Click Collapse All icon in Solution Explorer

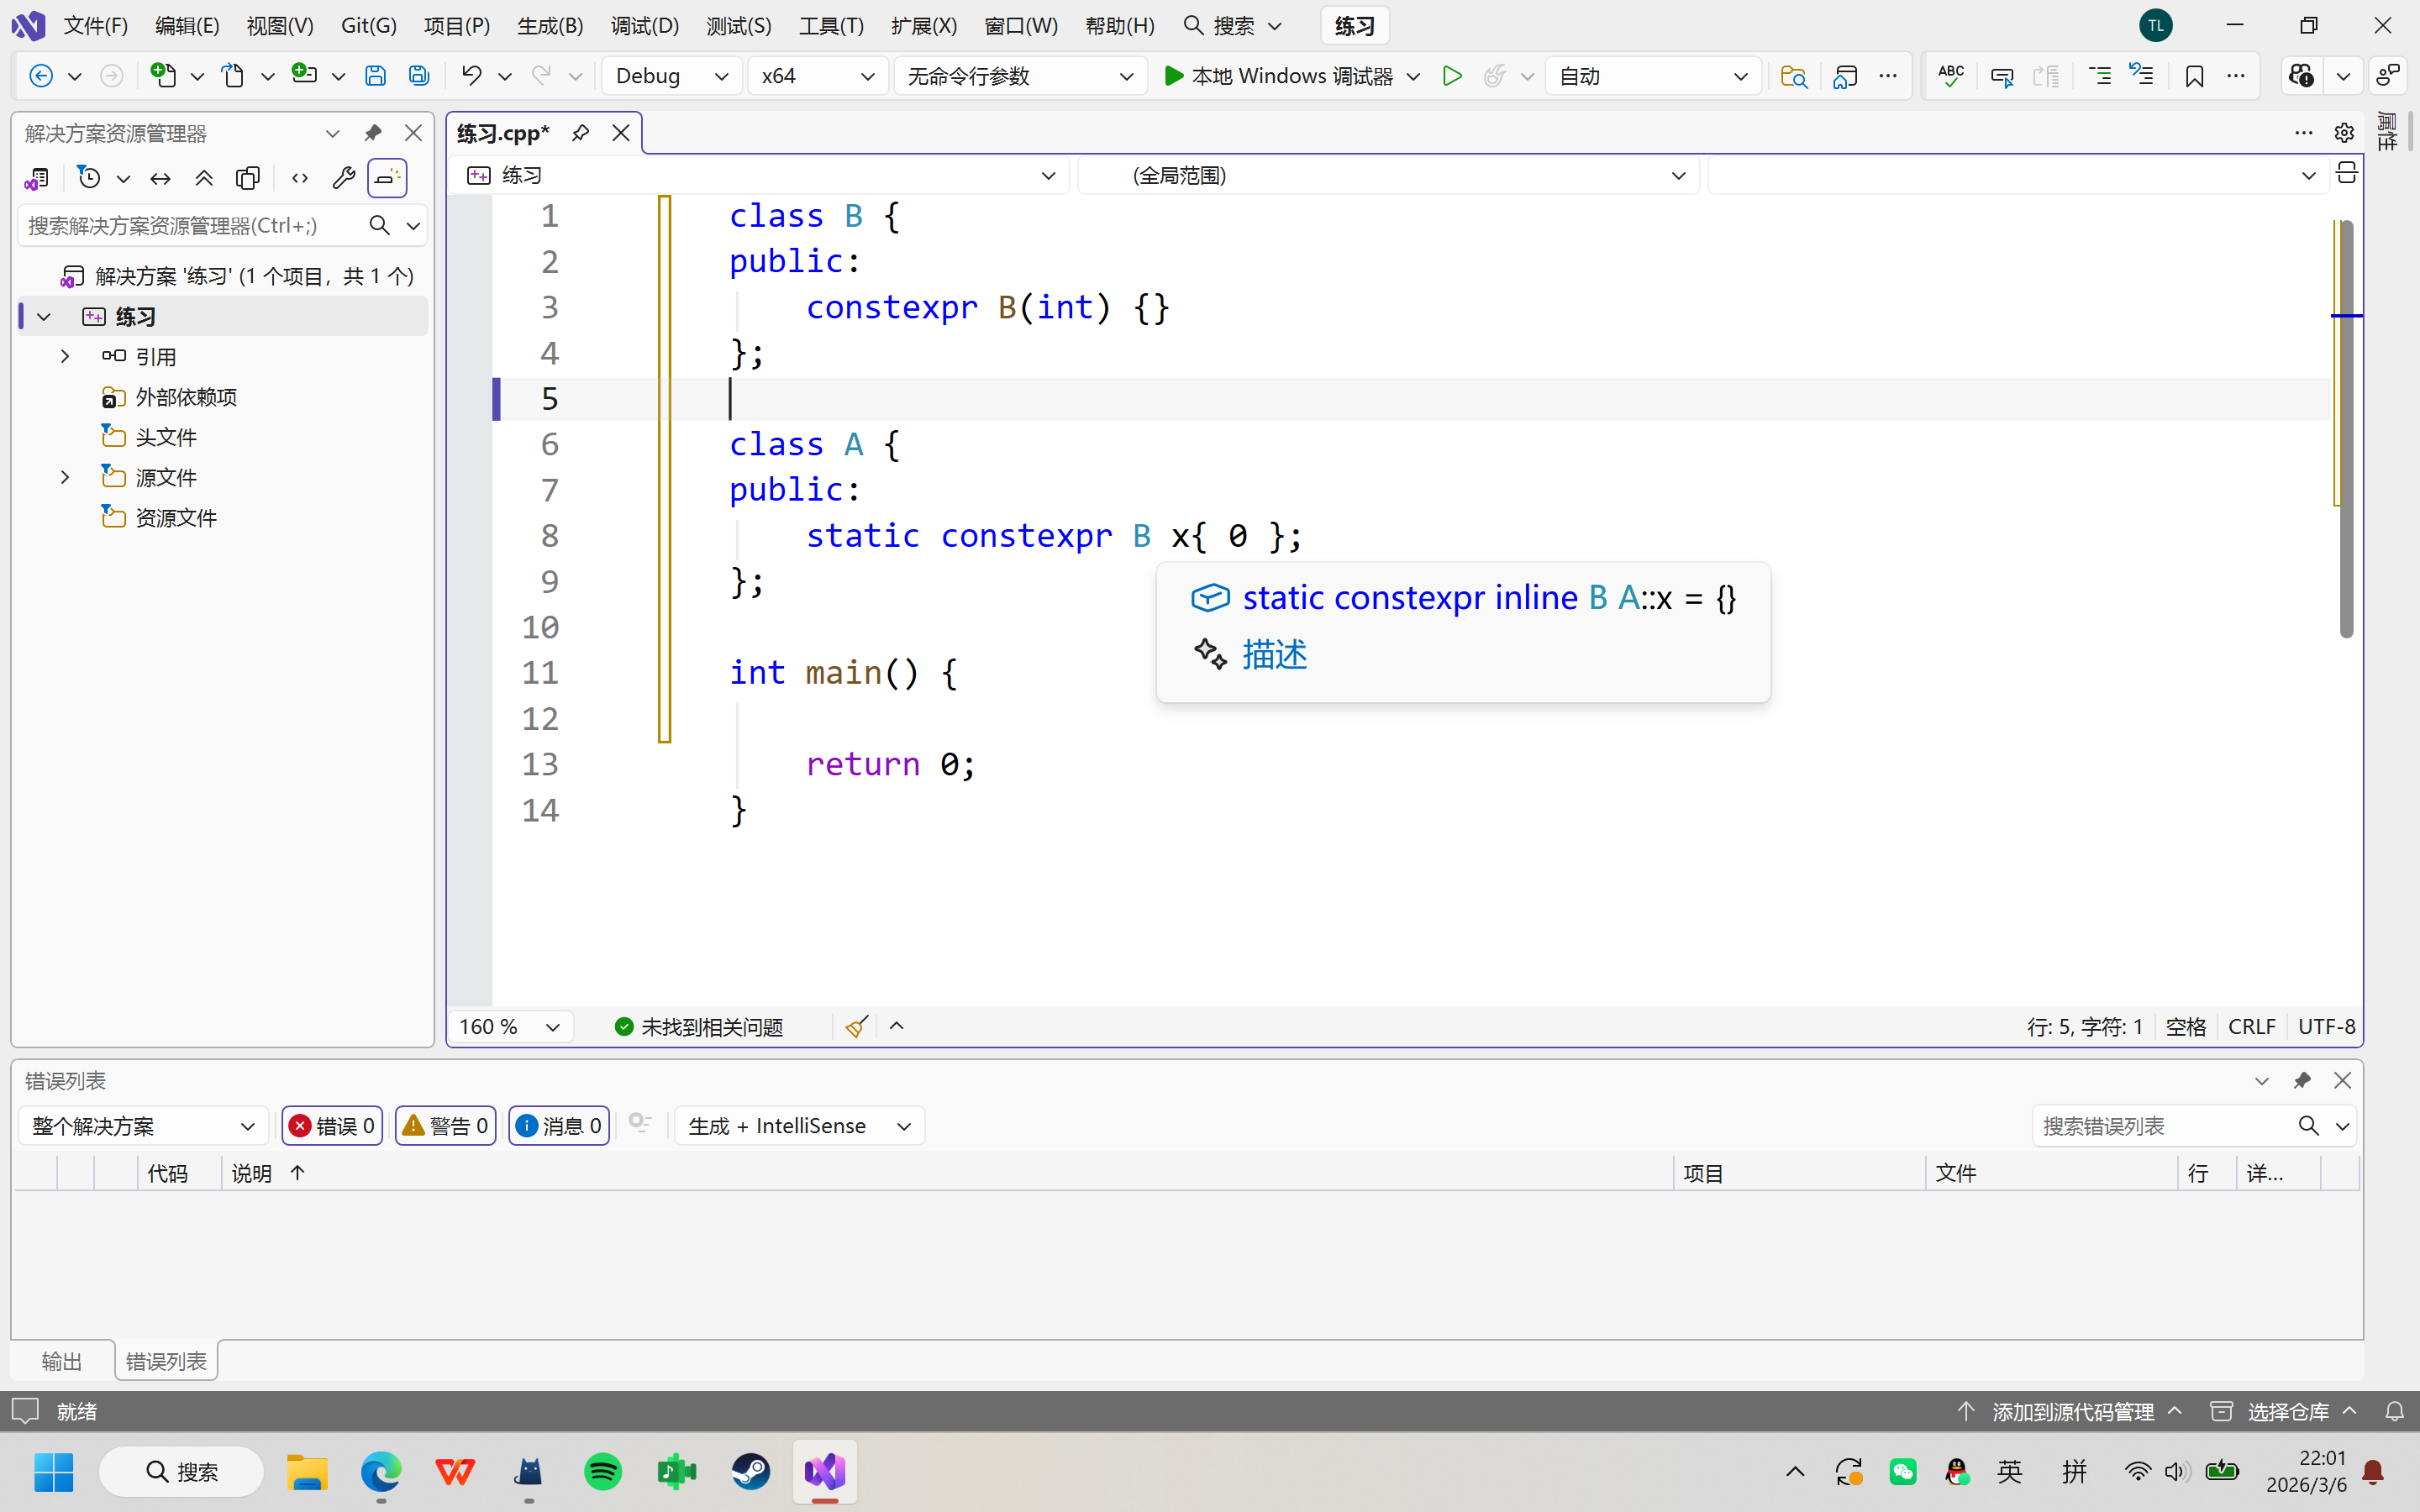click(x=204, y=178)
